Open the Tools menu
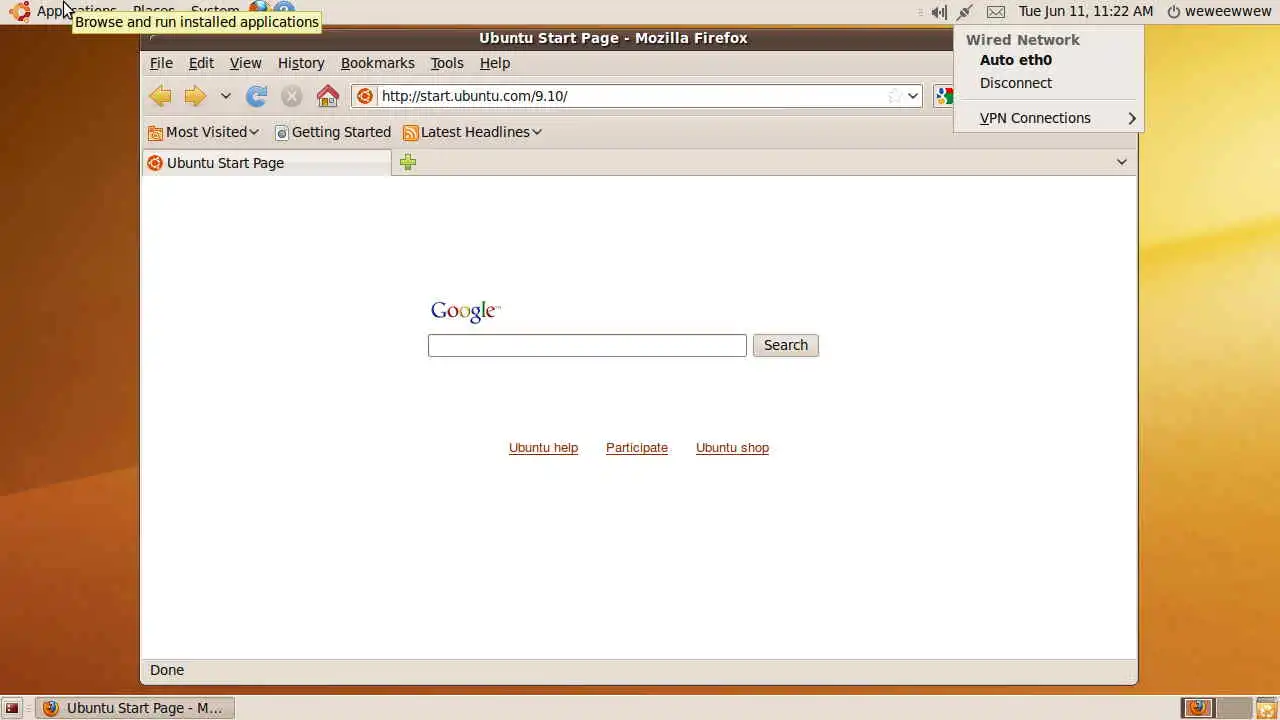This screenshot has width=1280, height=720. pyautogui.click(x=447, y=63)
